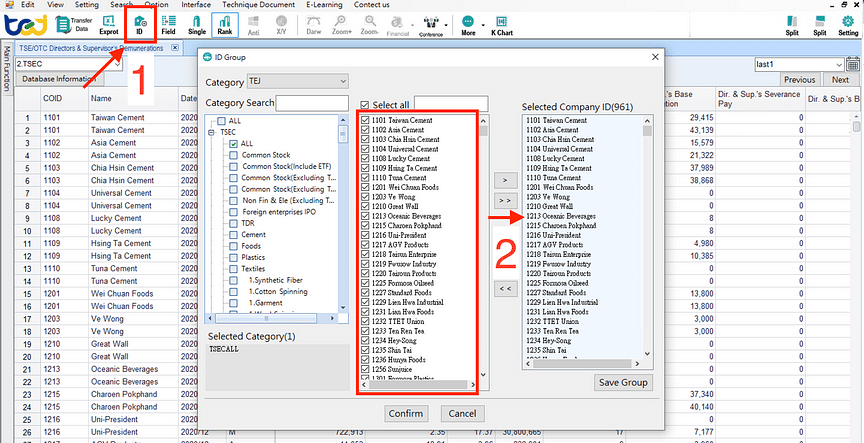Select the Single view icon

point(197,25)
